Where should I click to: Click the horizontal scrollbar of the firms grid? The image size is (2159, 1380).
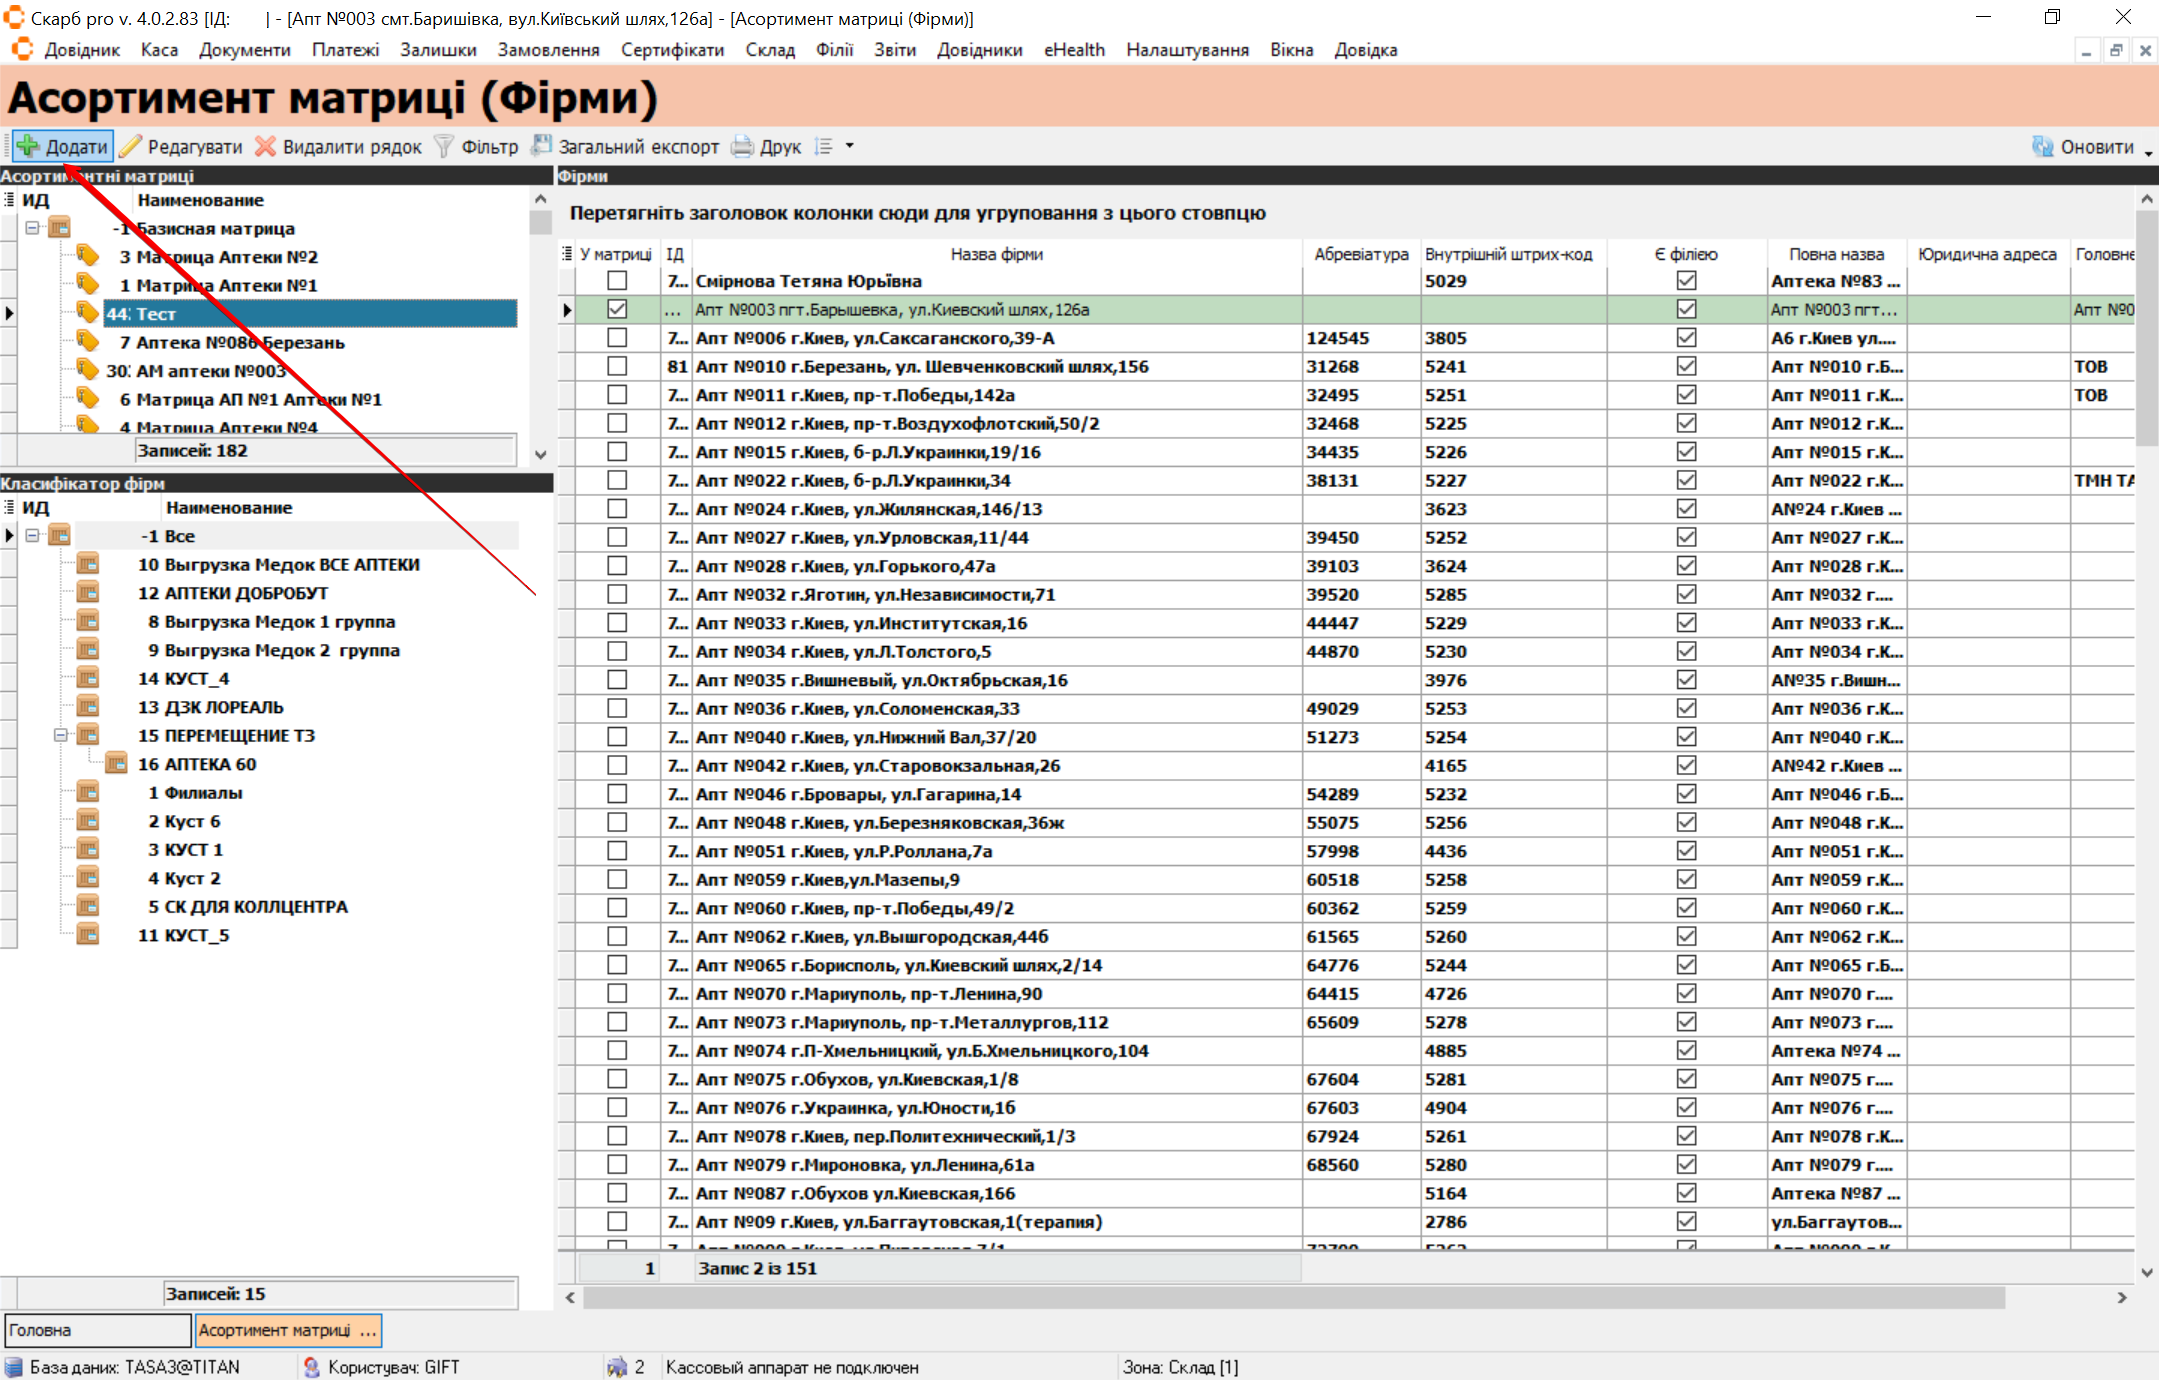tap(1292, 1297)
